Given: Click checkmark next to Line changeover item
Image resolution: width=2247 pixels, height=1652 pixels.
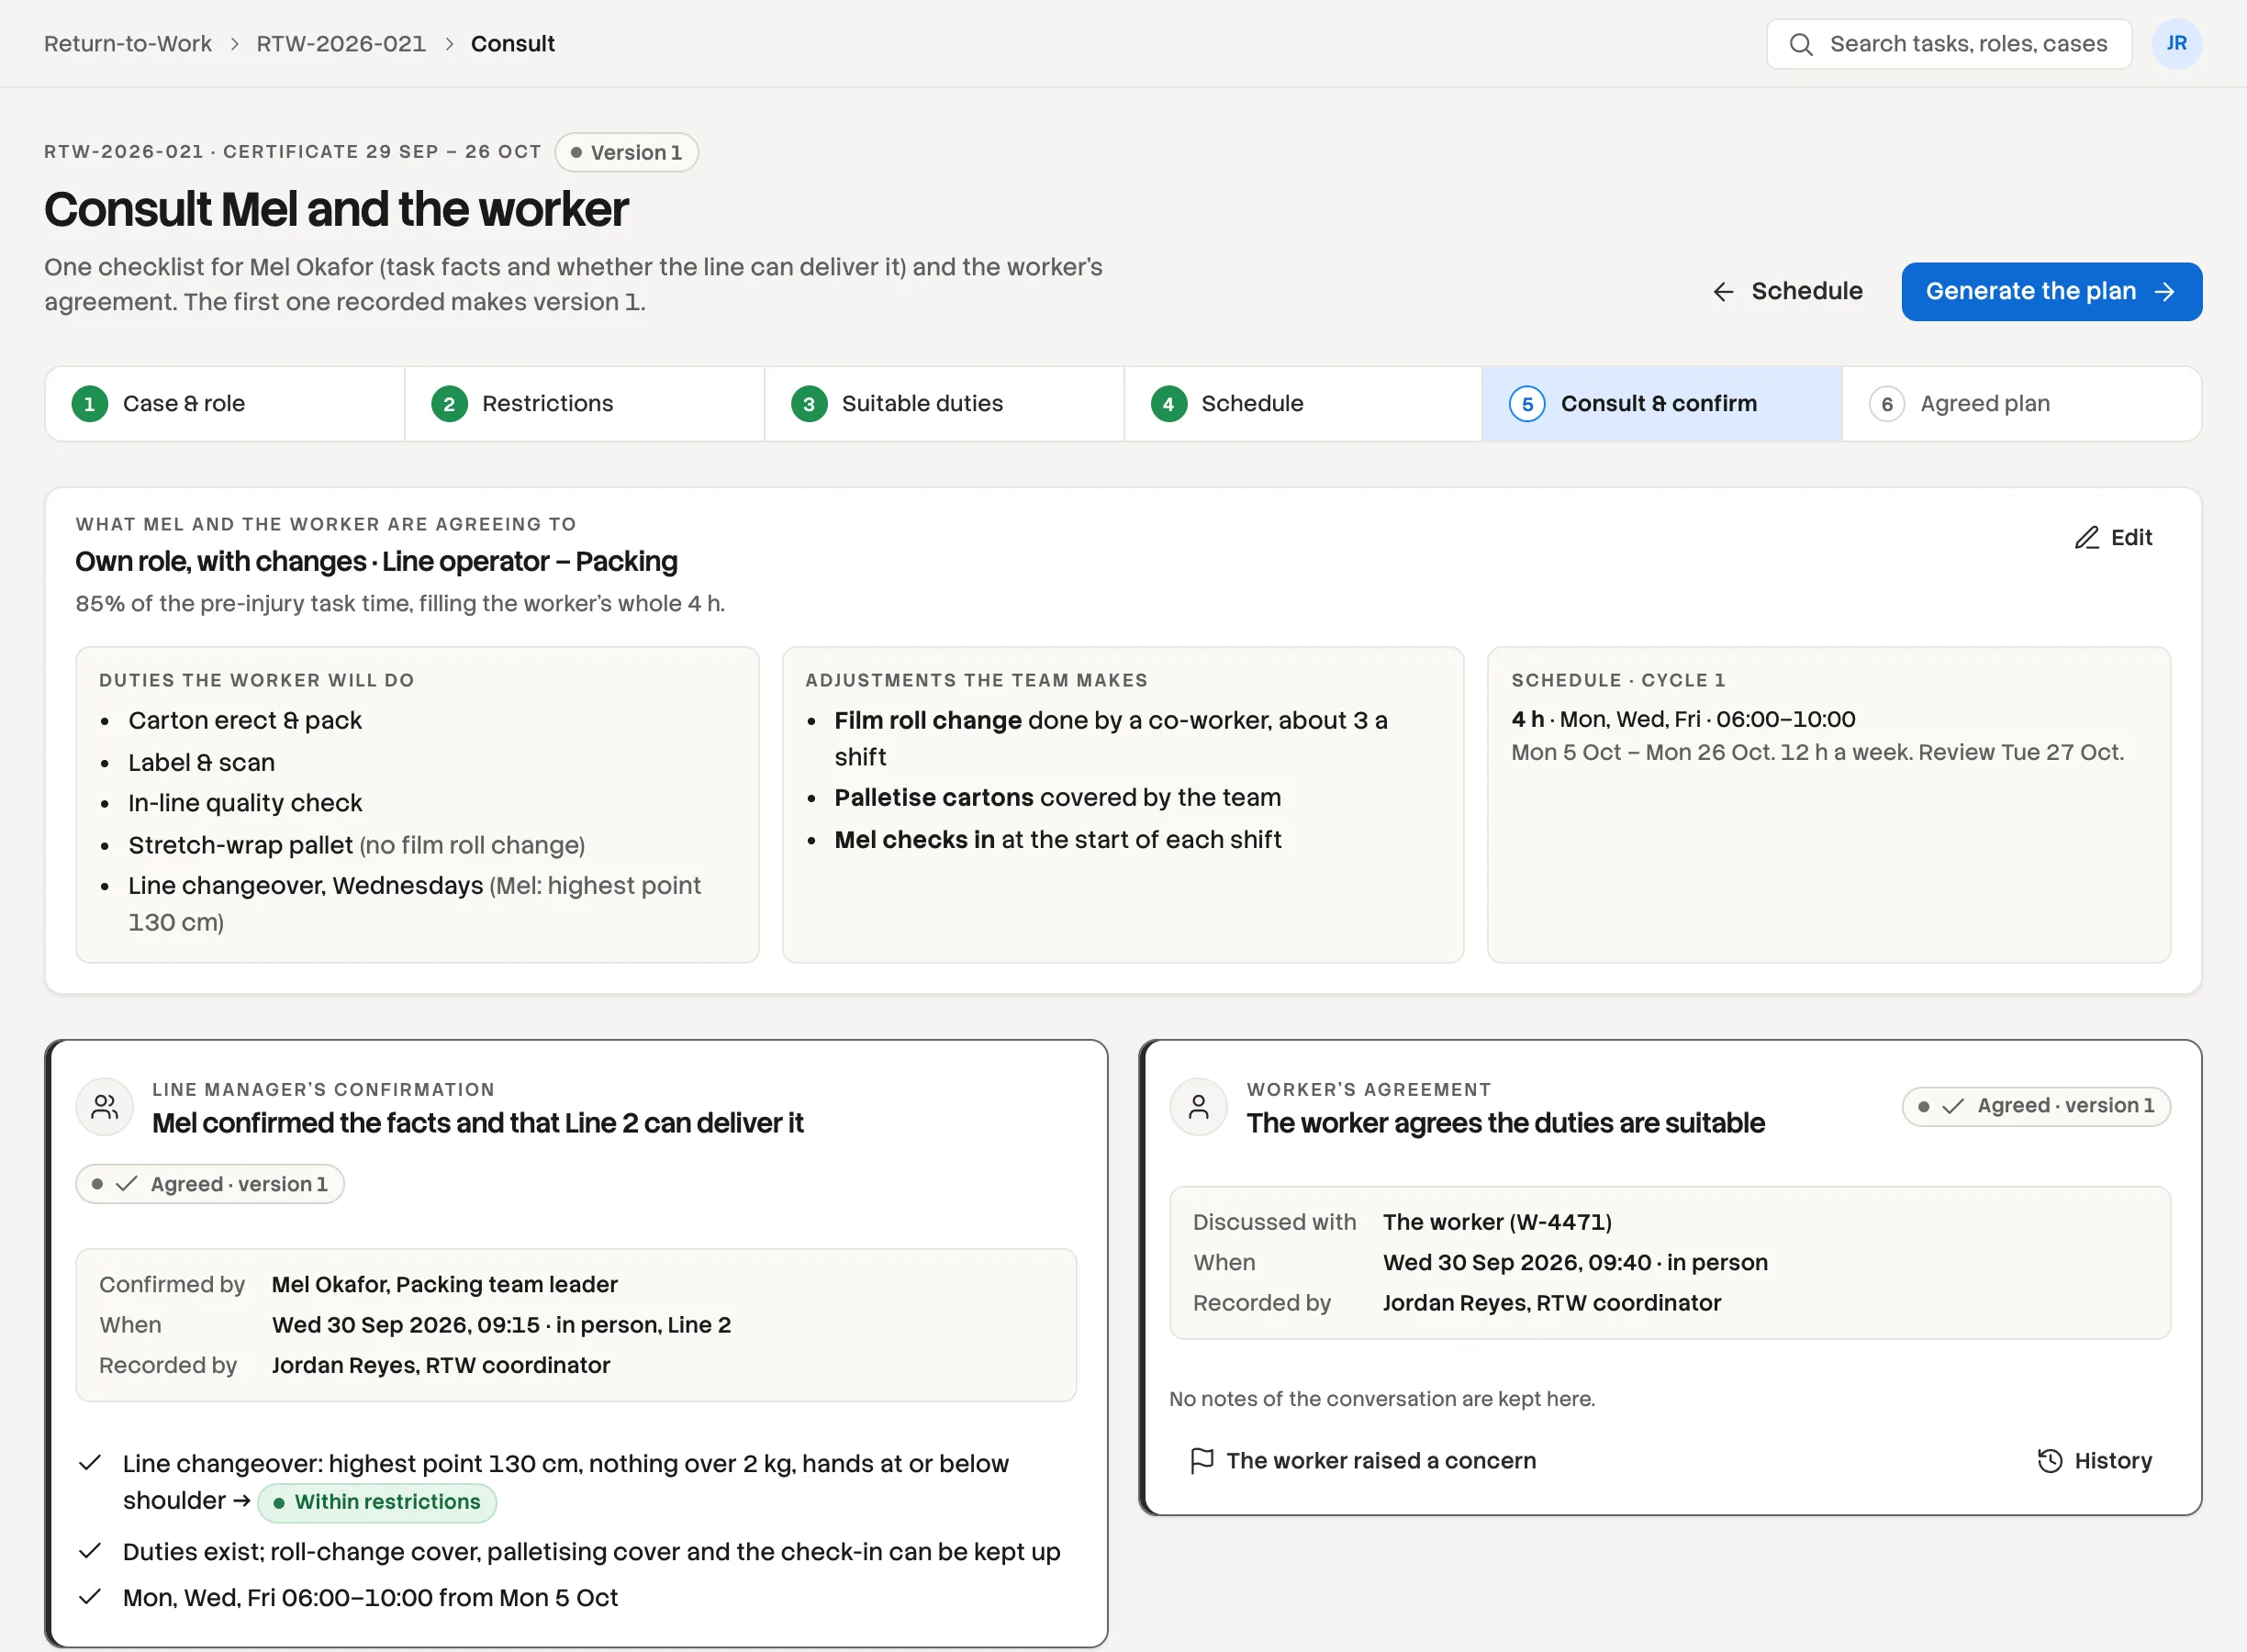Looking at the screenshot, I should [90, 1463].
